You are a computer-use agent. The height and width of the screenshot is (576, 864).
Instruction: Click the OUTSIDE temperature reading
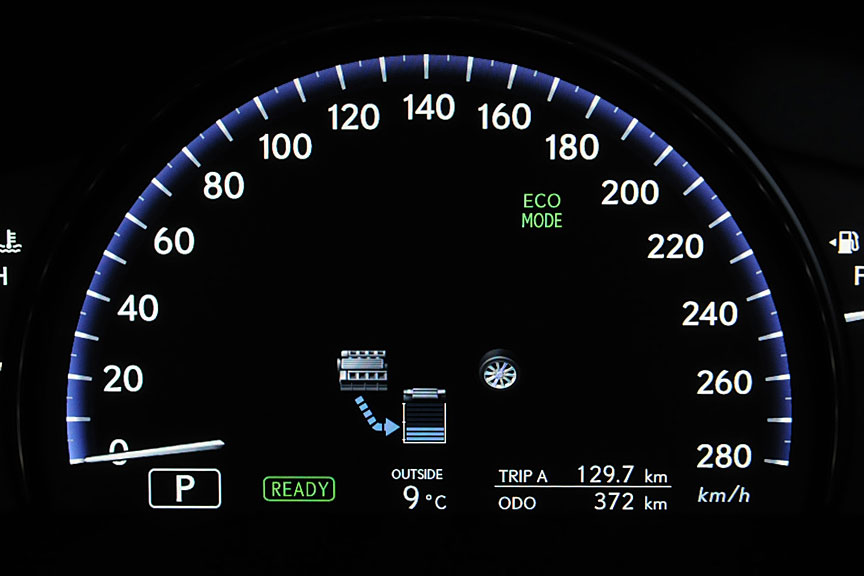(x=418, y=490)
